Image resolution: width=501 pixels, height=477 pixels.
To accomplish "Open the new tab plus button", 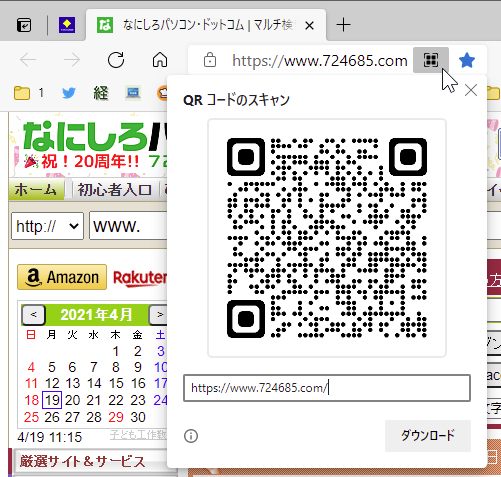I will point(343,25).
